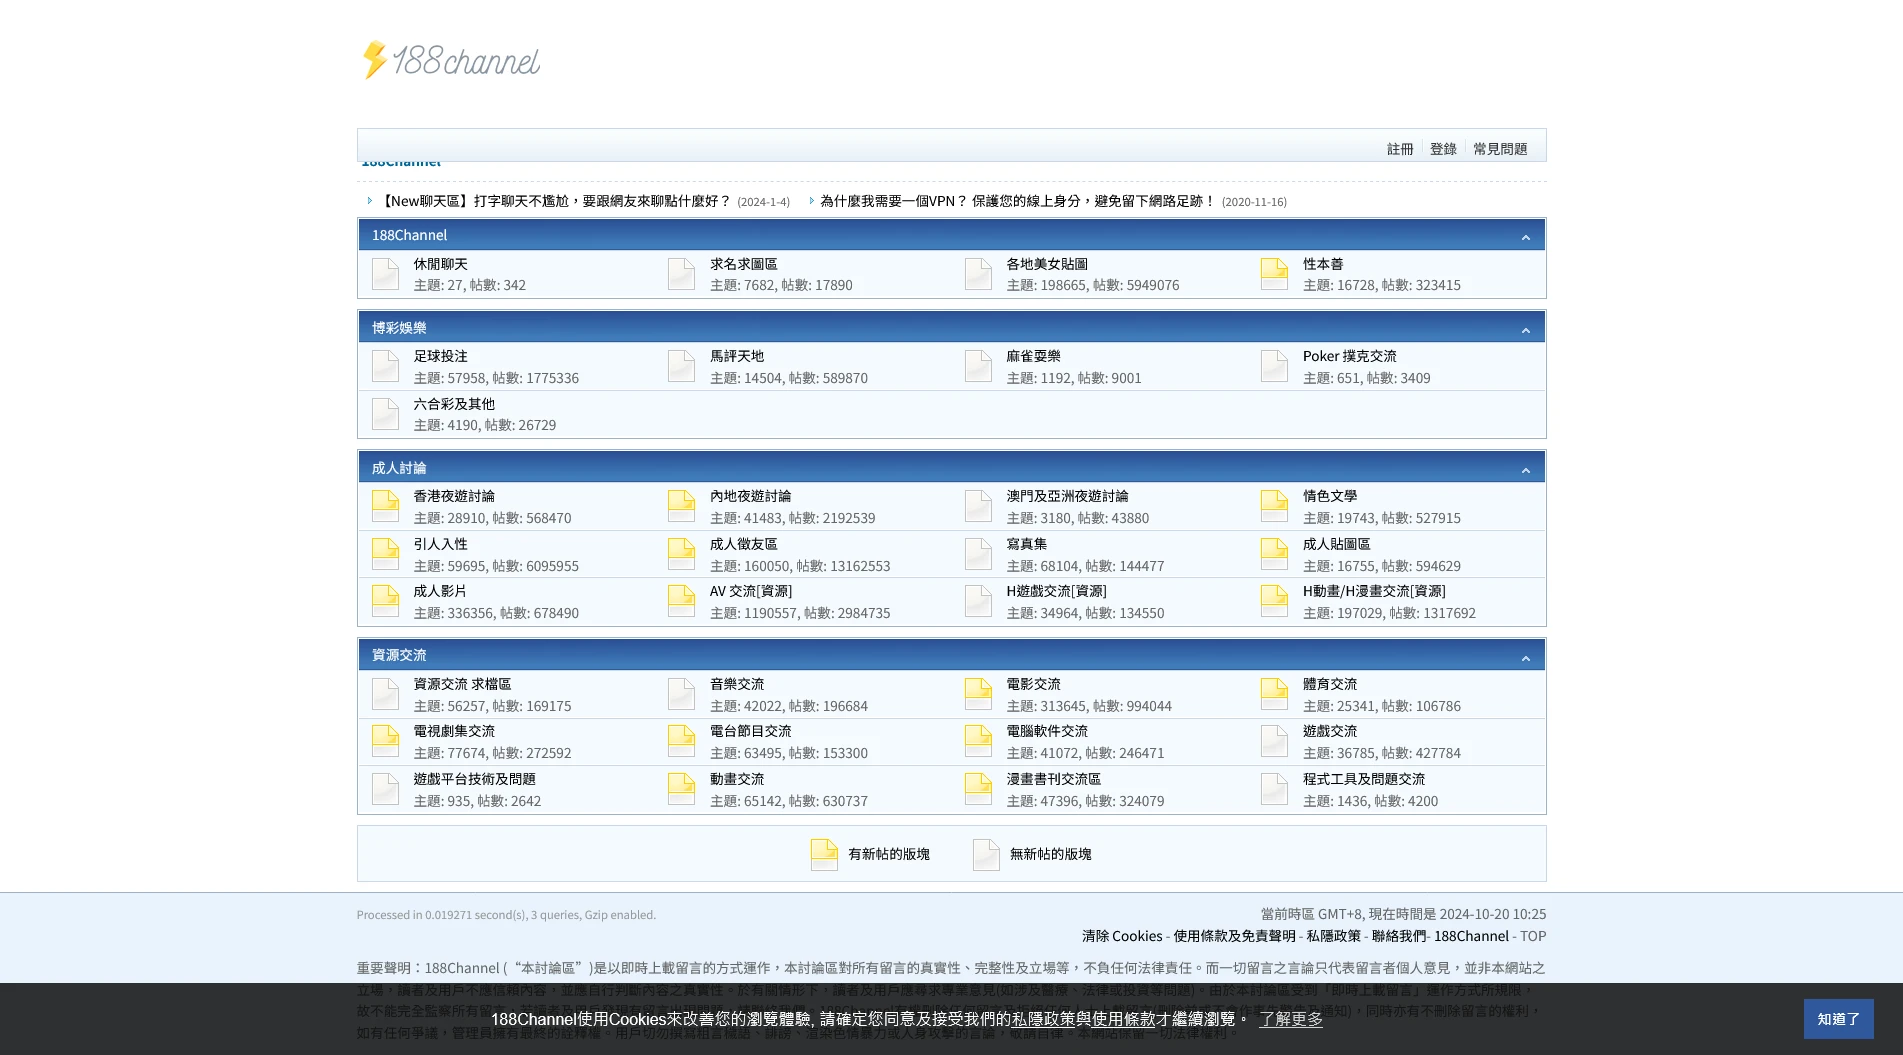Click the 有新帖的版塊 legend icon
Image resolution: width=1903 pixels, height=1055 pixels.
click(x=824, y=854)
